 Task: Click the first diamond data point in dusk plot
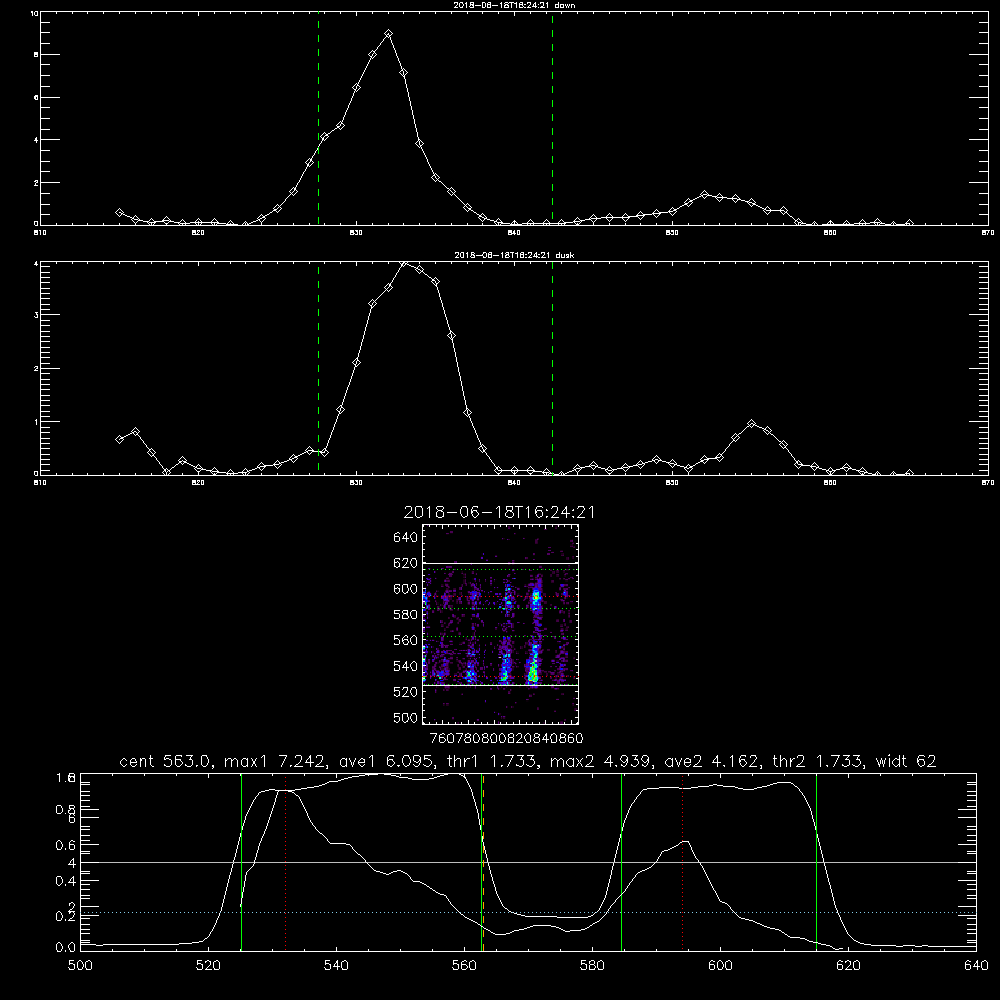pyautogui.click(x=119, y=439)
